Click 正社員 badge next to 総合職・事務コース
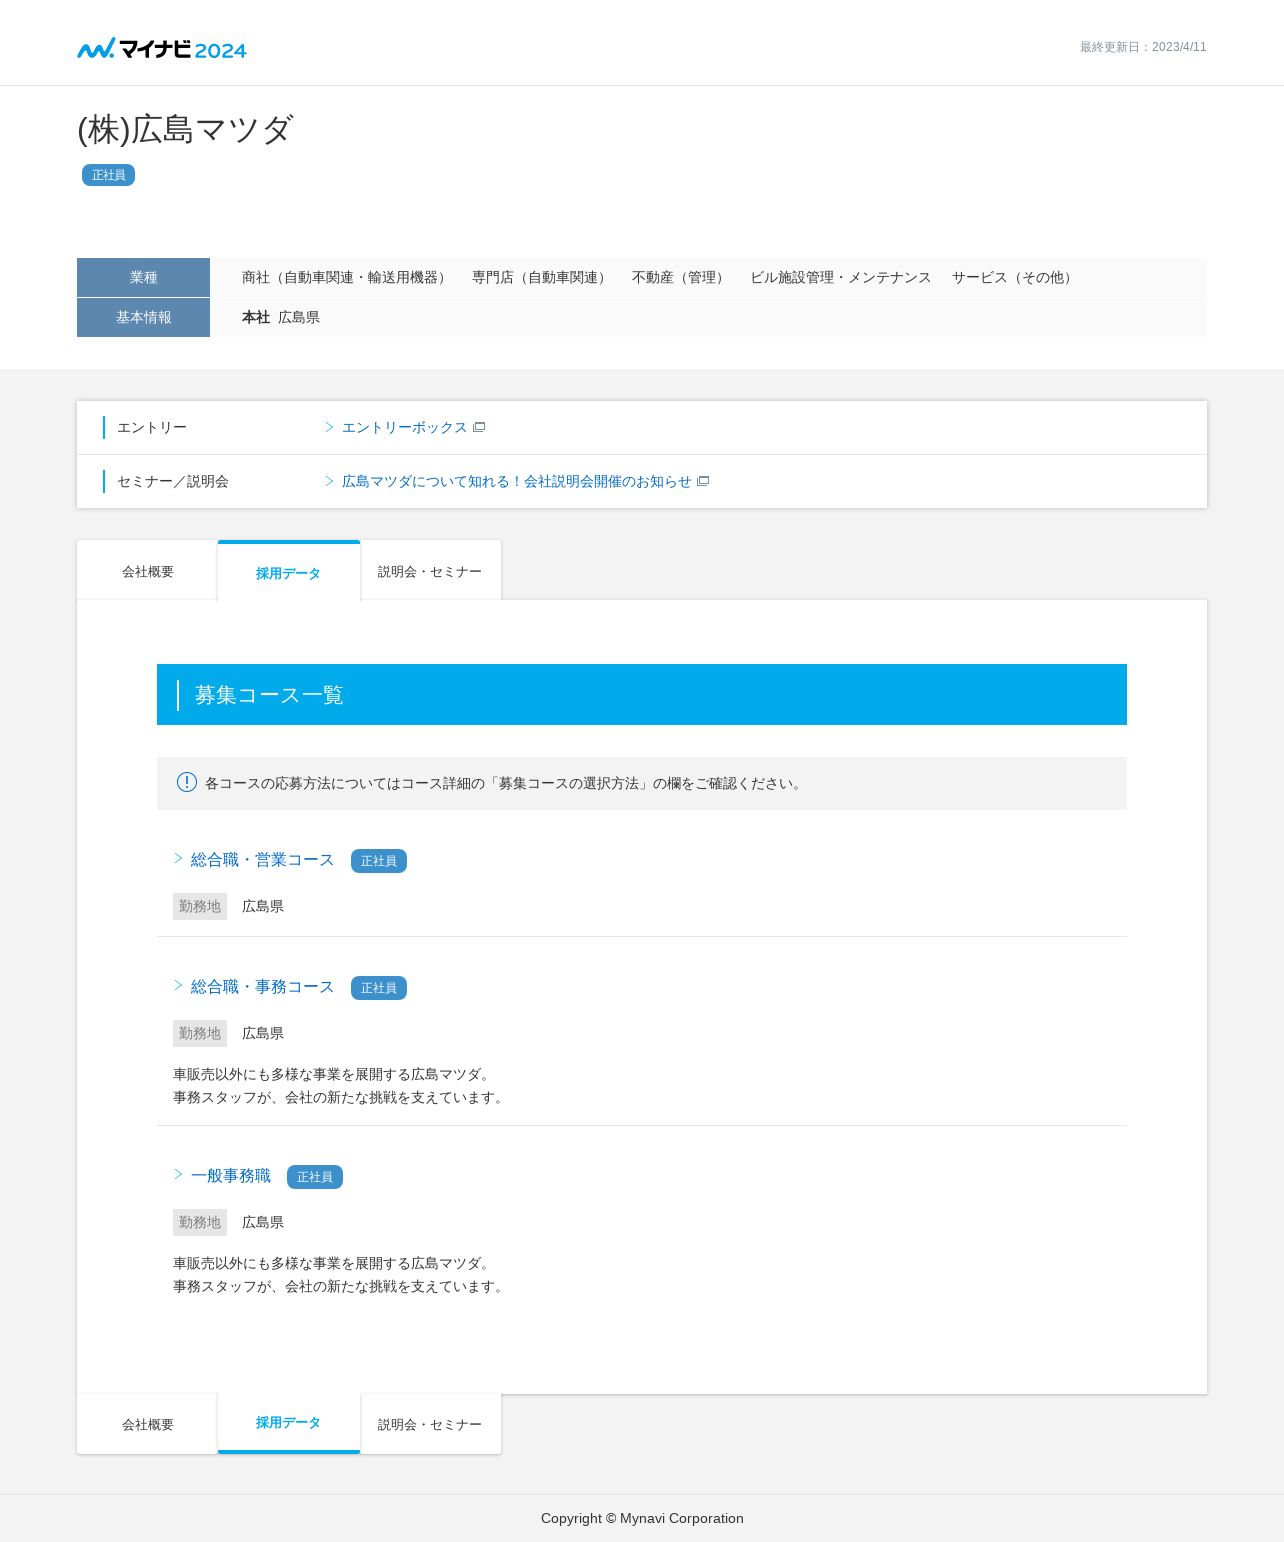This screenshot has width=1284, height=1542. (x=378, y=988)
